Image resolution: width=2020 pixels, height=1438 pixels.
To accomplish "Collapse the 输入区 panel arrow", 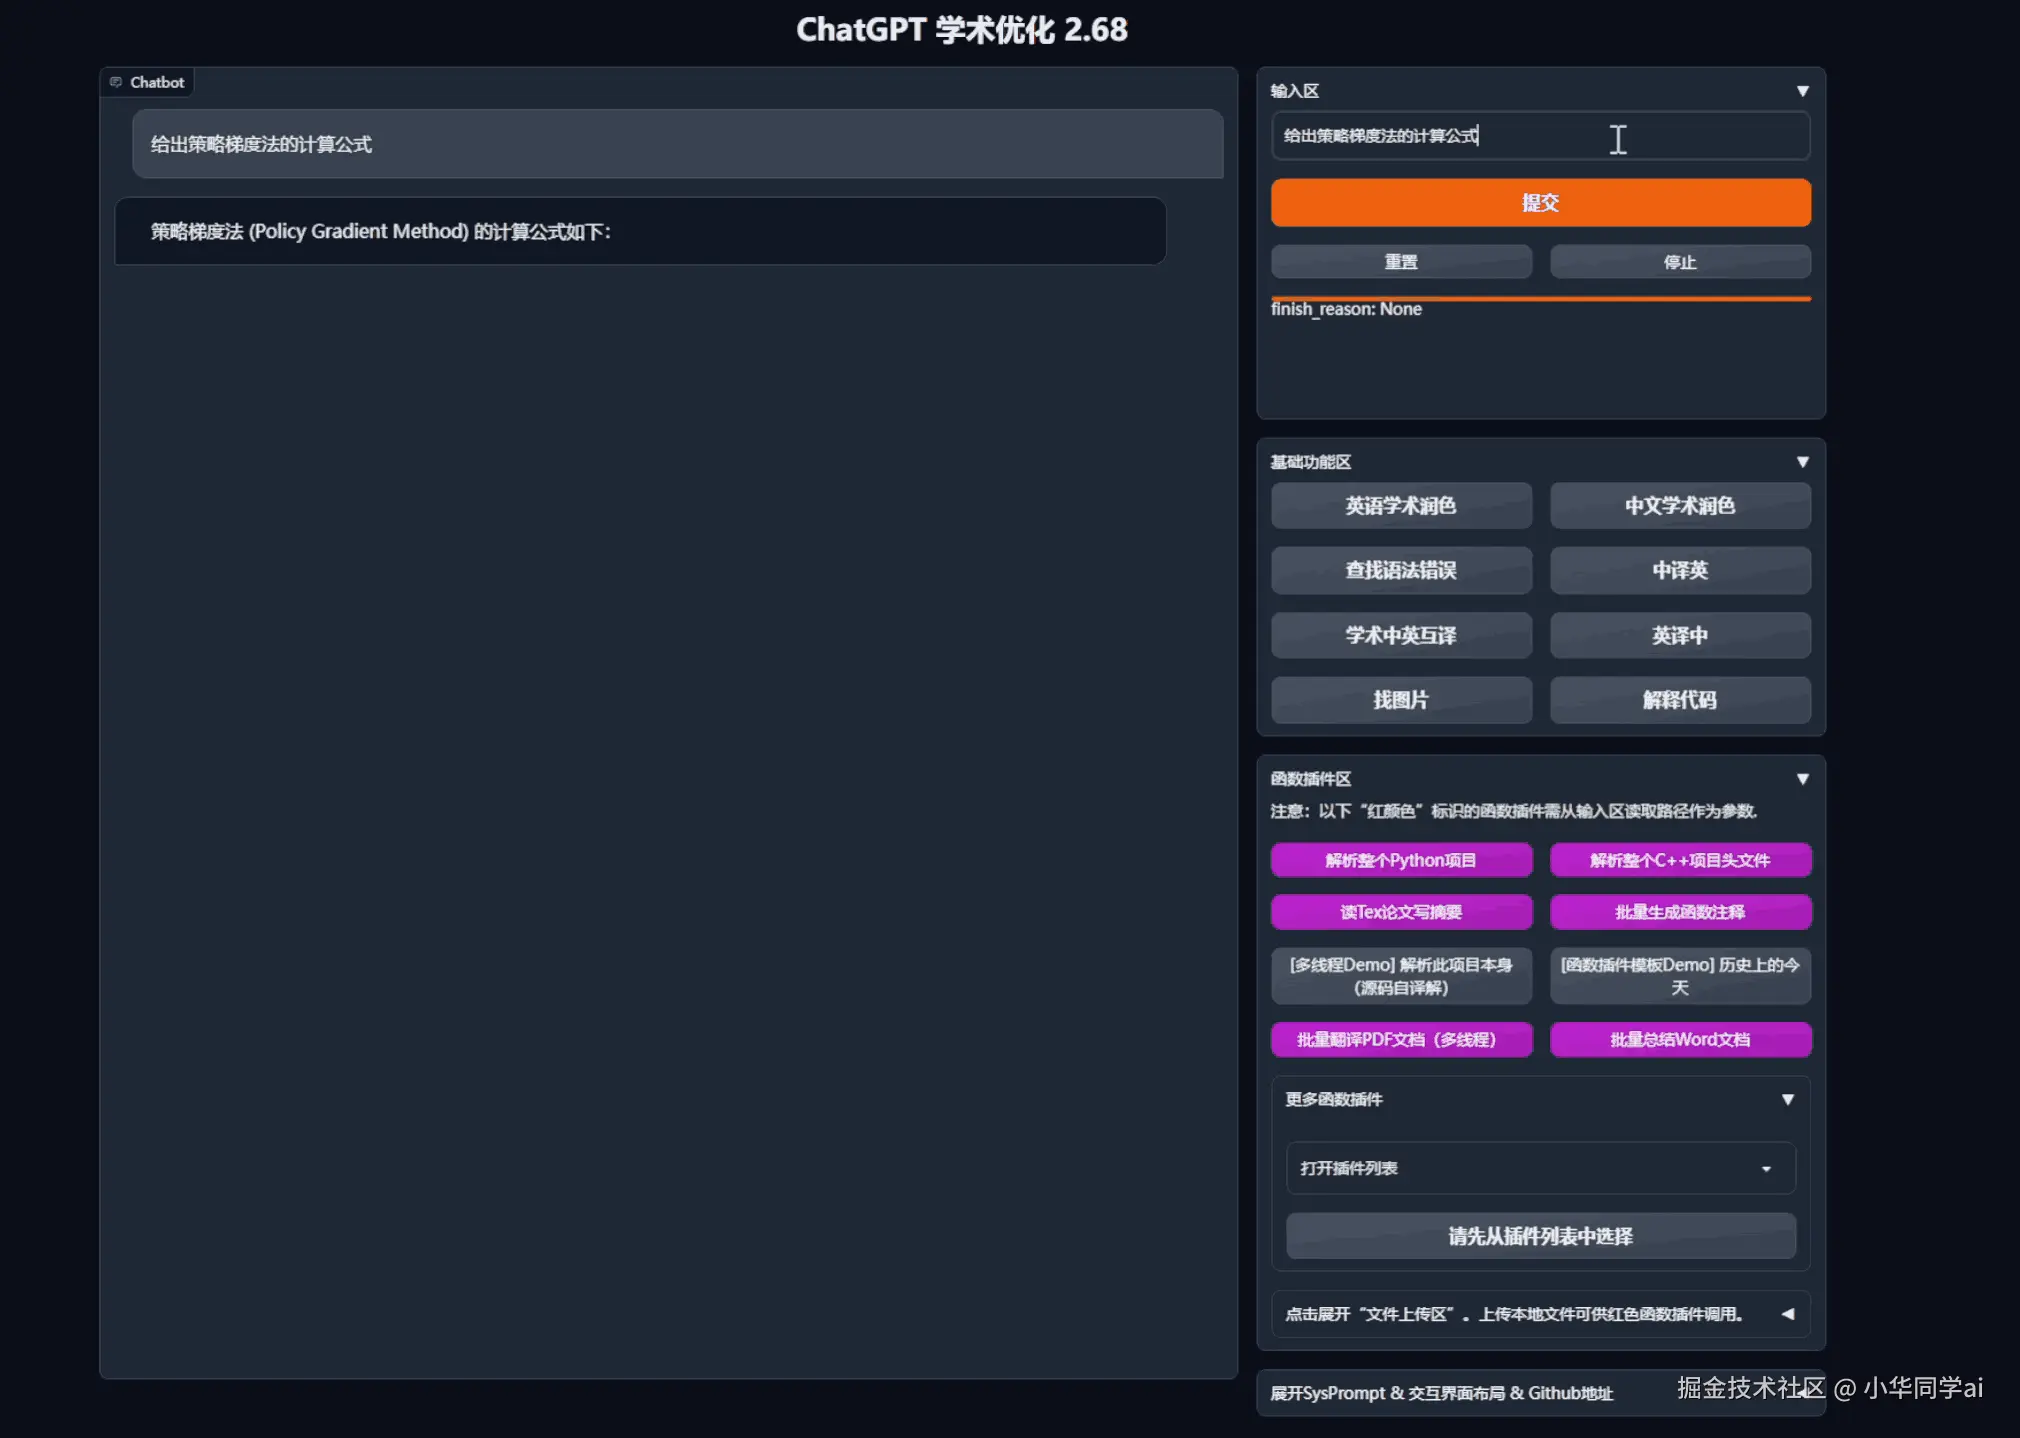I will coord(1802,91).
